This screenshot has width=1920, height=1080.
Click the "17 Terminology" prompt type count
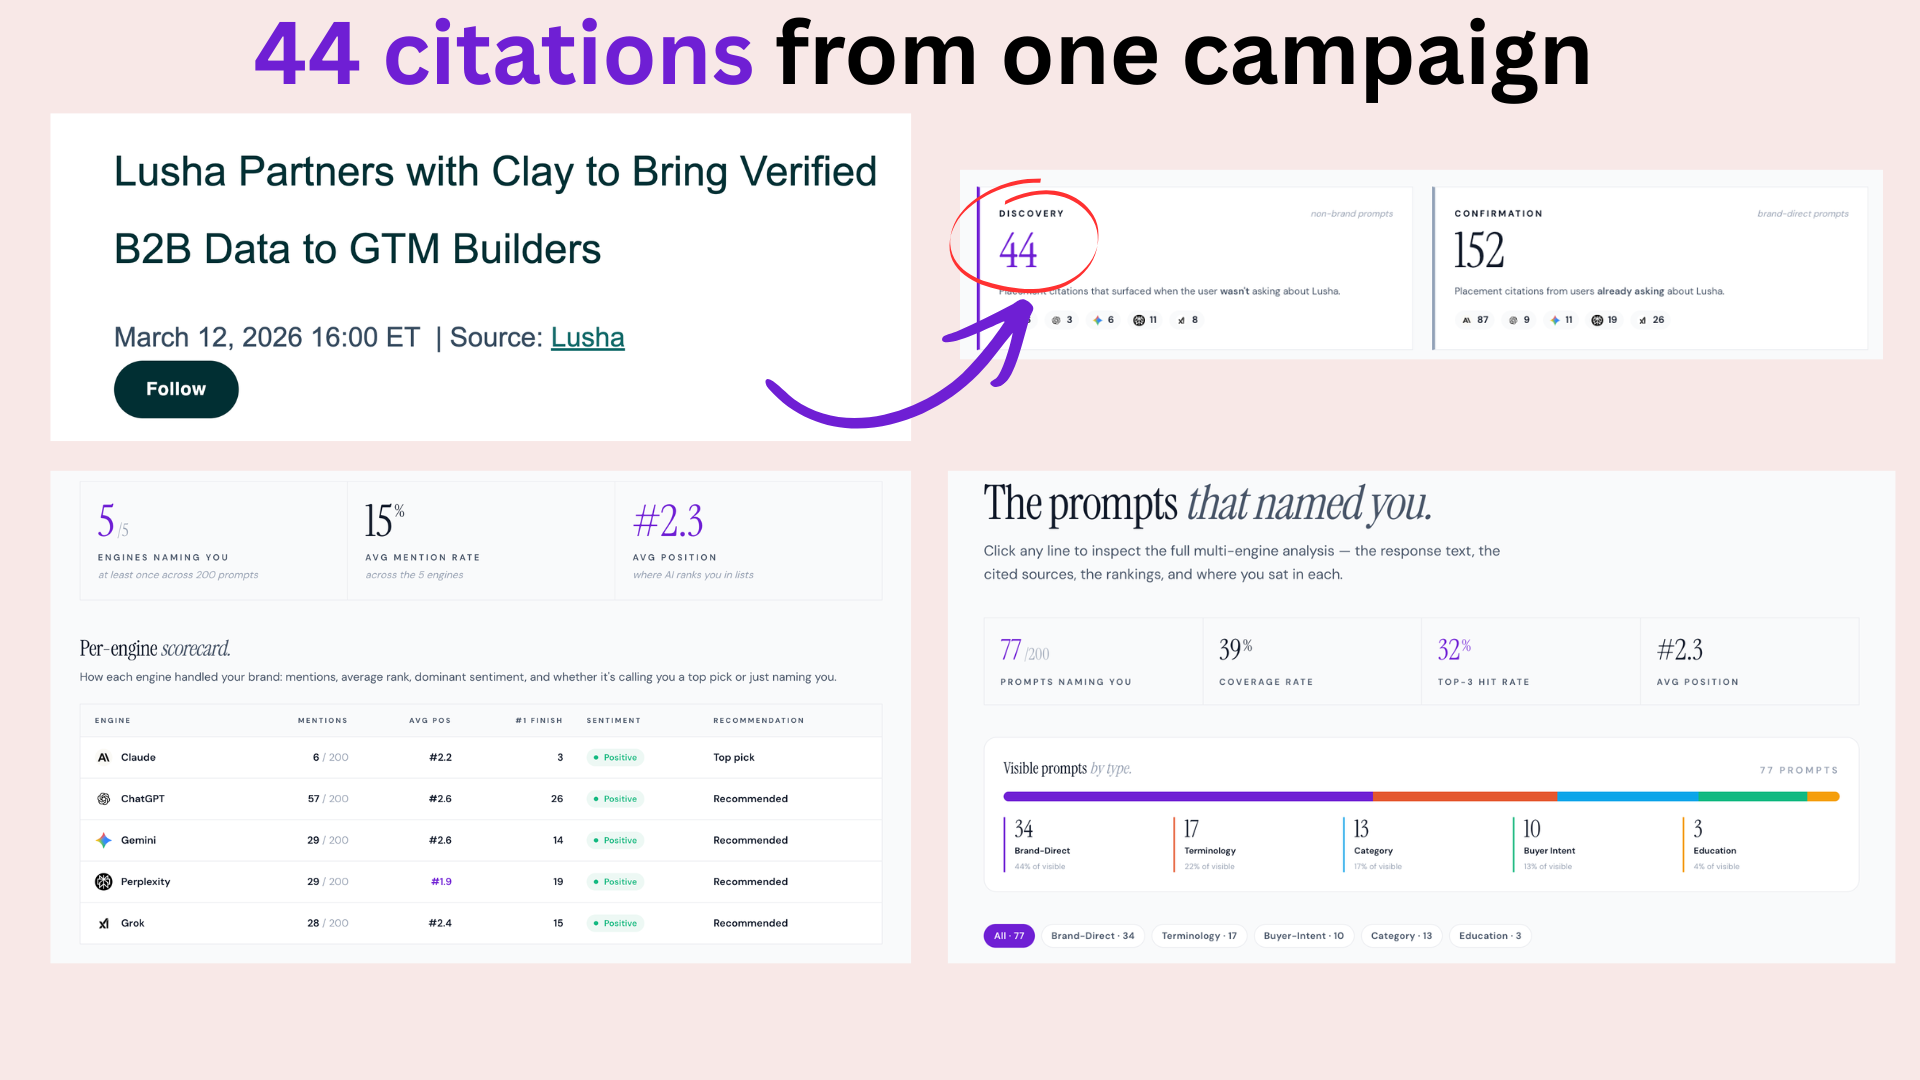[x=1210, y=844]
